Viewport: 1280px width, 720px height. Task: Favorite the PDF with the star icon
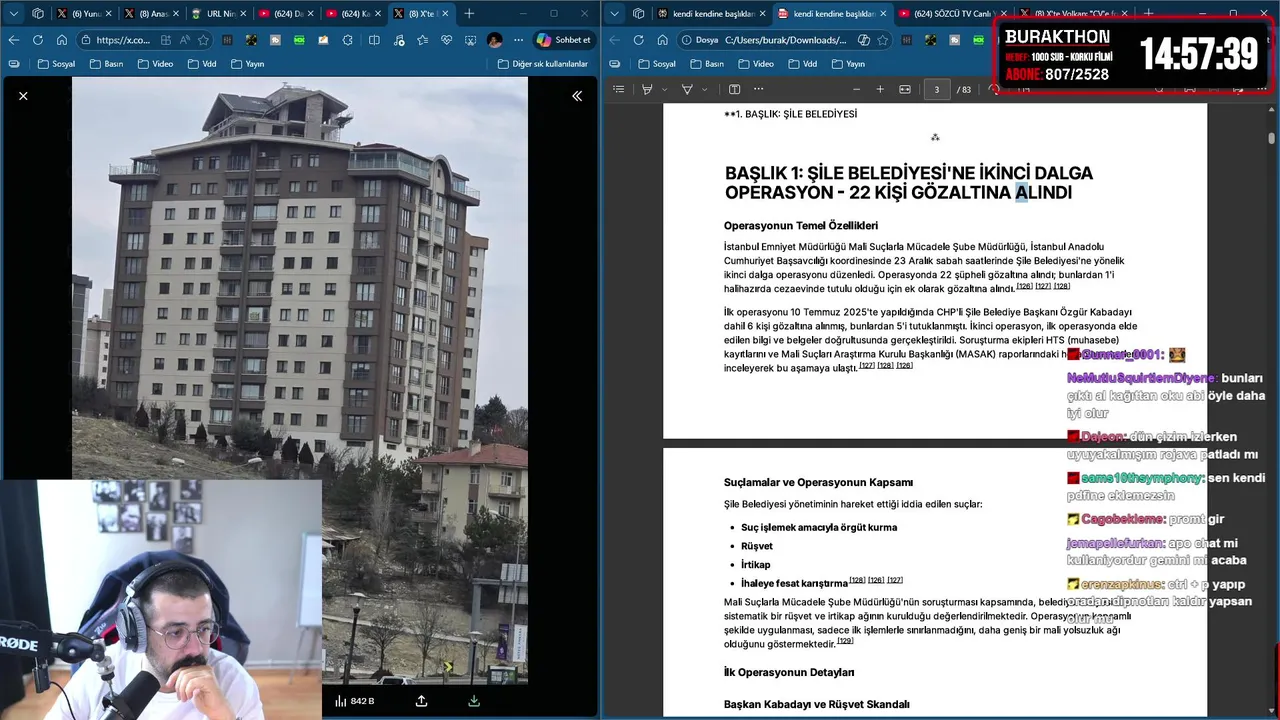(x=884, y=40)
